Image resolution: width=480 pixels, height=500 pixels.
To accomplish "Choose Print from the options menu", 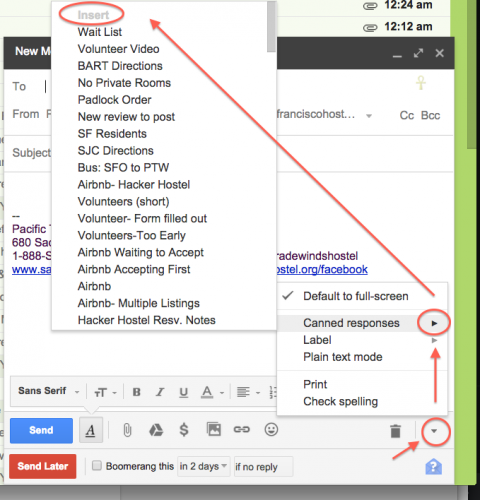I will pyautogui.click(x=362, y=384).
